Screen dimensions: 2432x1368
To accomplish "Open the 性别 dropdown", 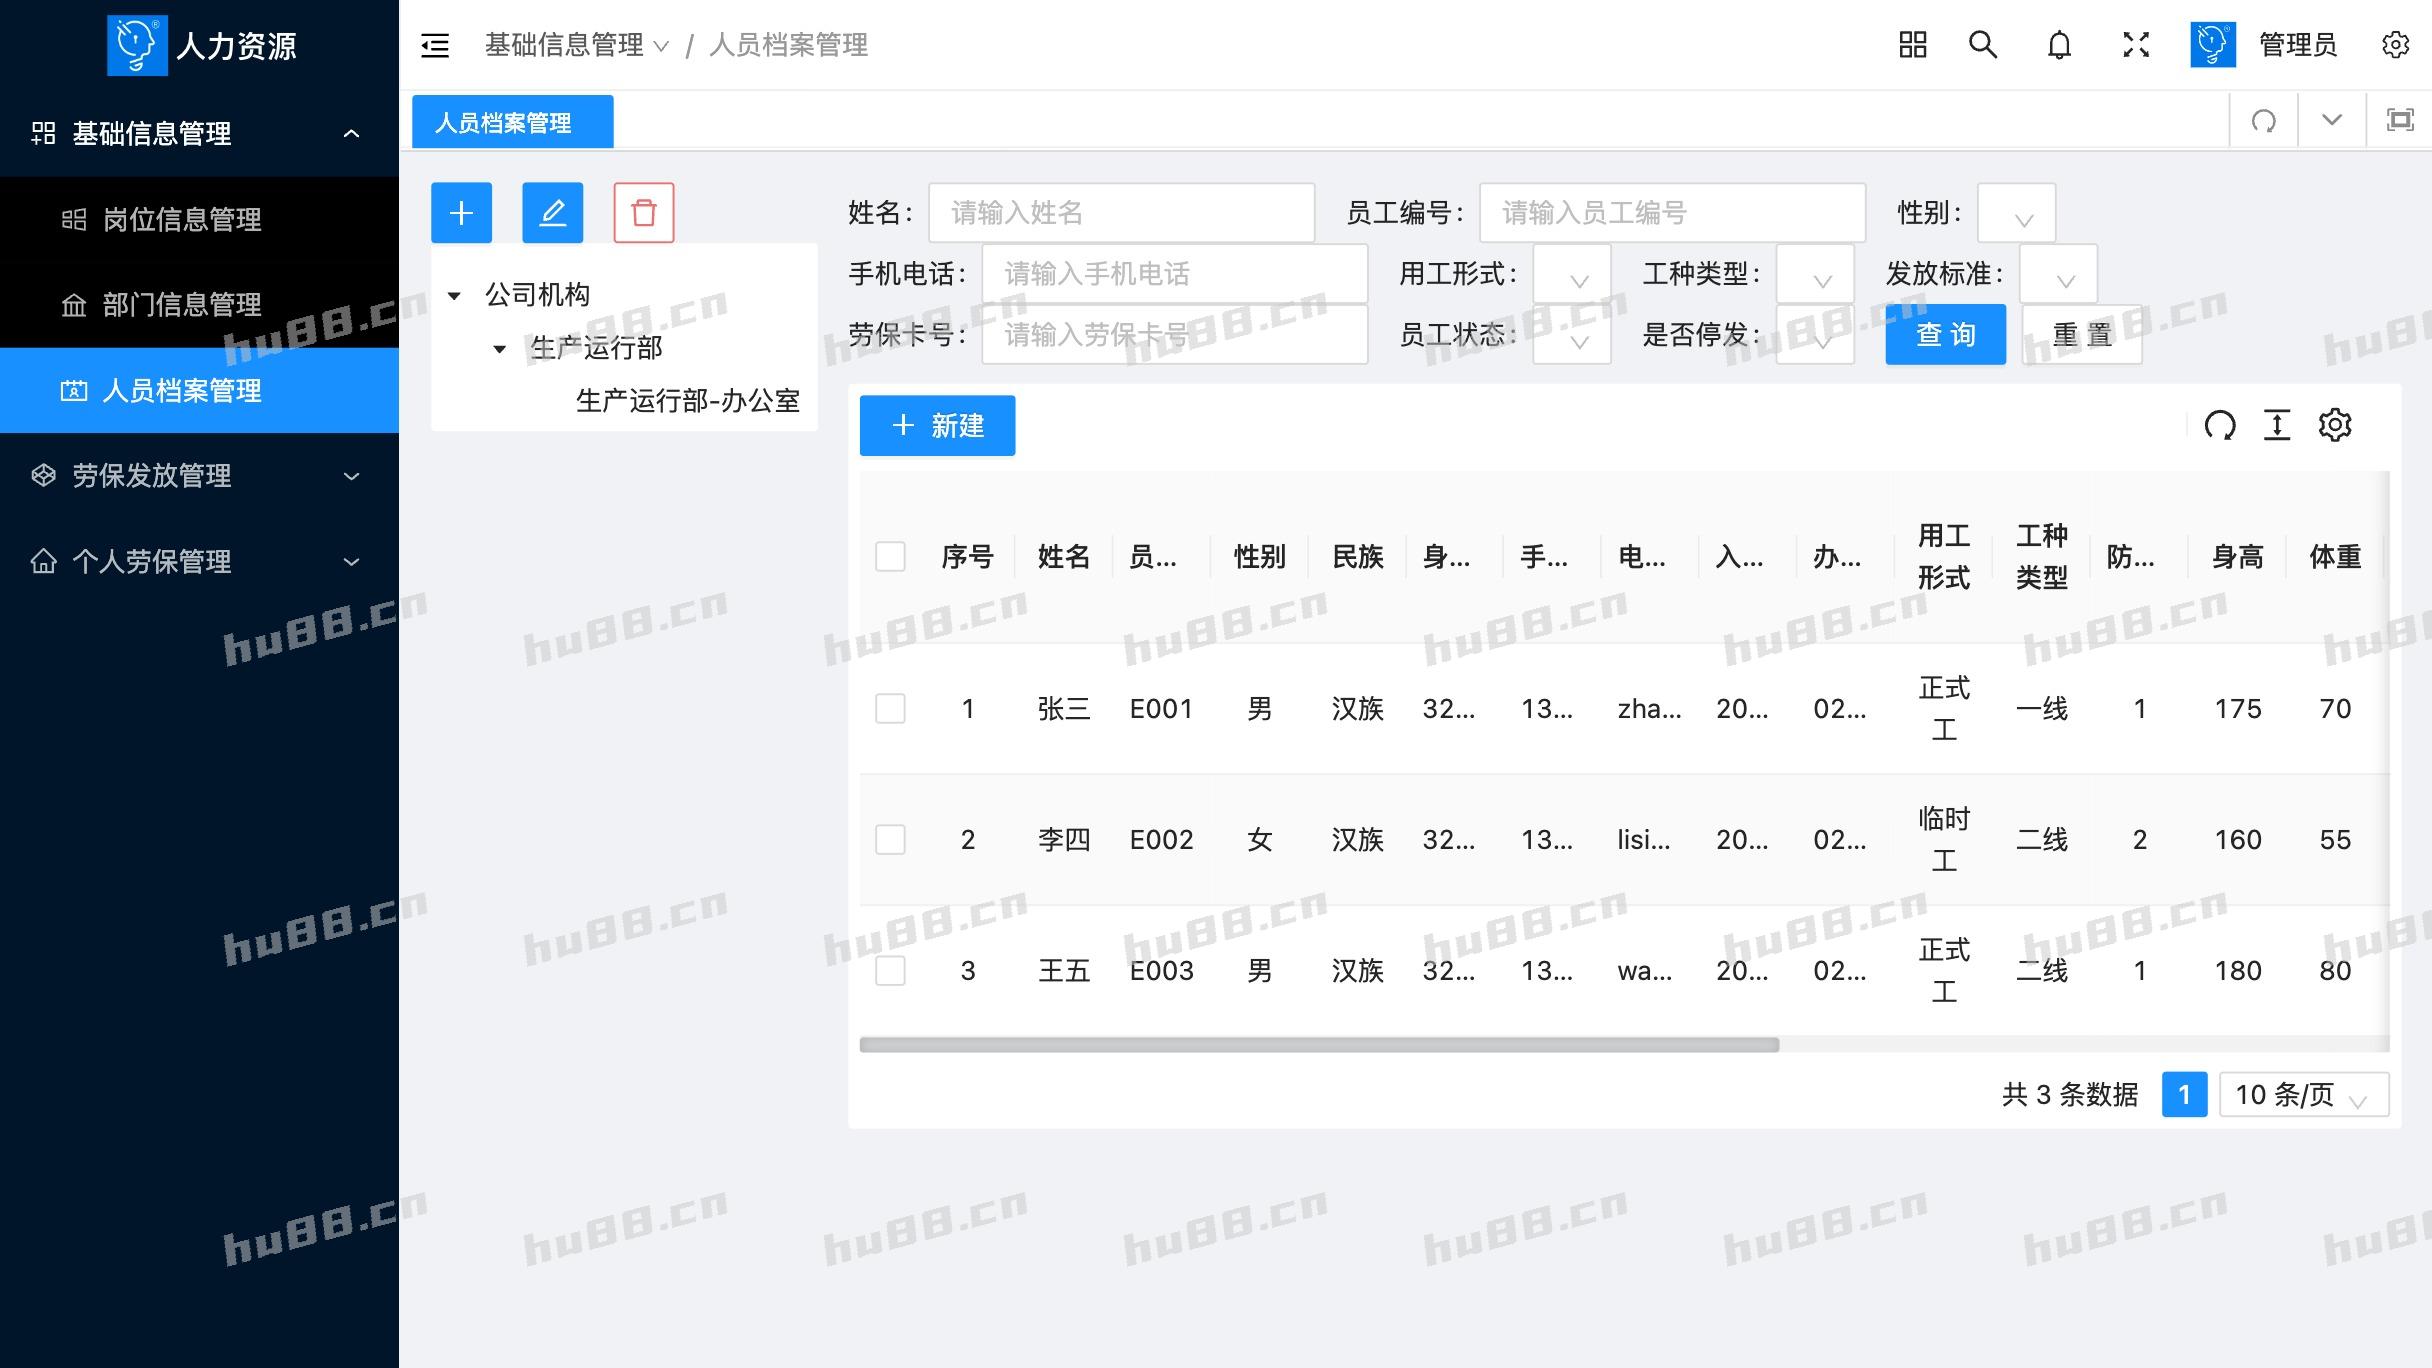I will (x=2015, y=213).
